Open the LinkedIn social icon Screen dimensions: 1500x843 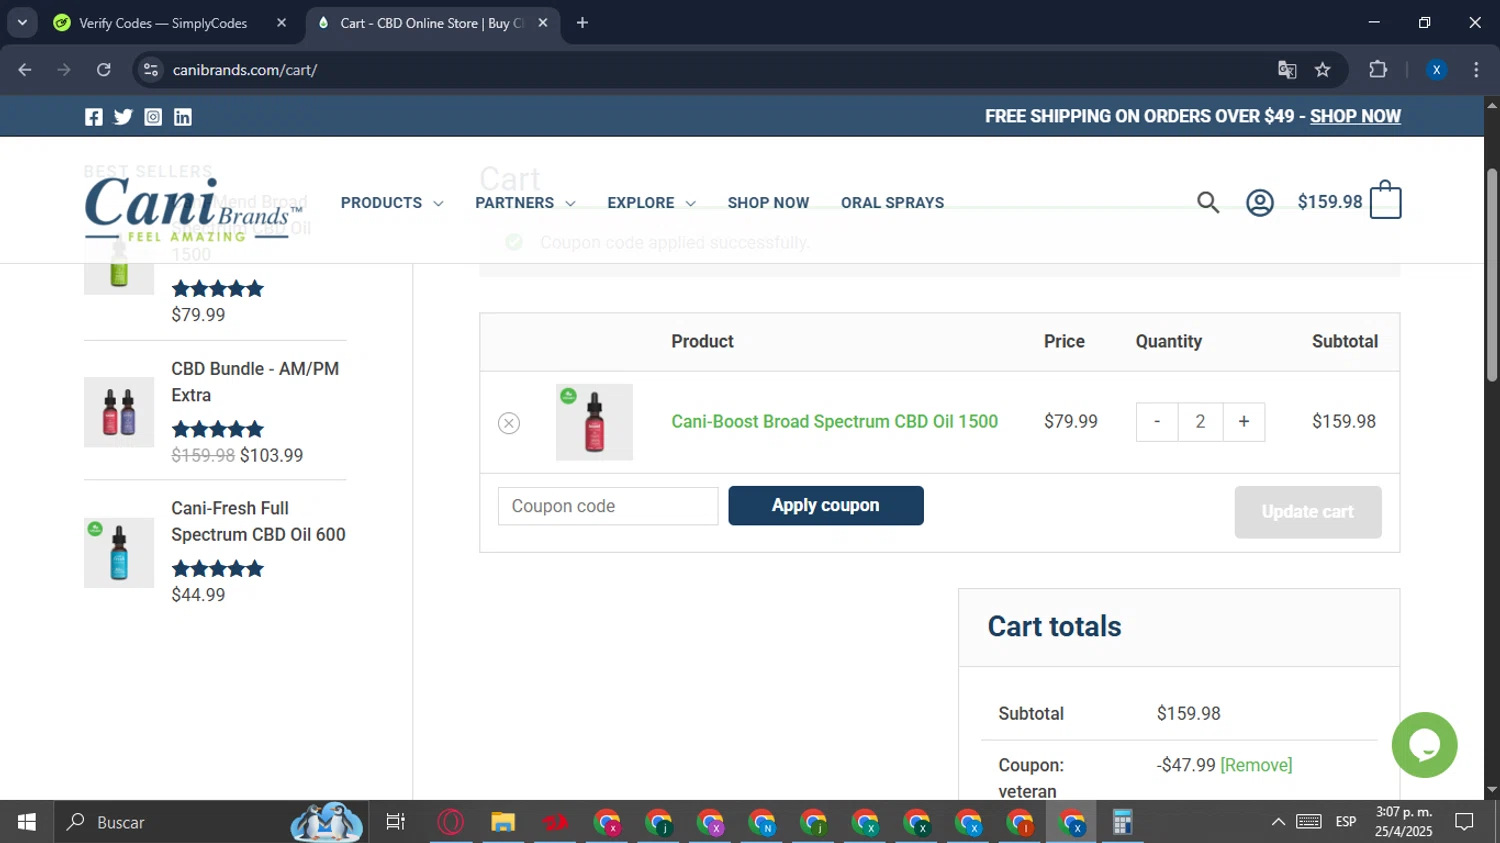183,117
